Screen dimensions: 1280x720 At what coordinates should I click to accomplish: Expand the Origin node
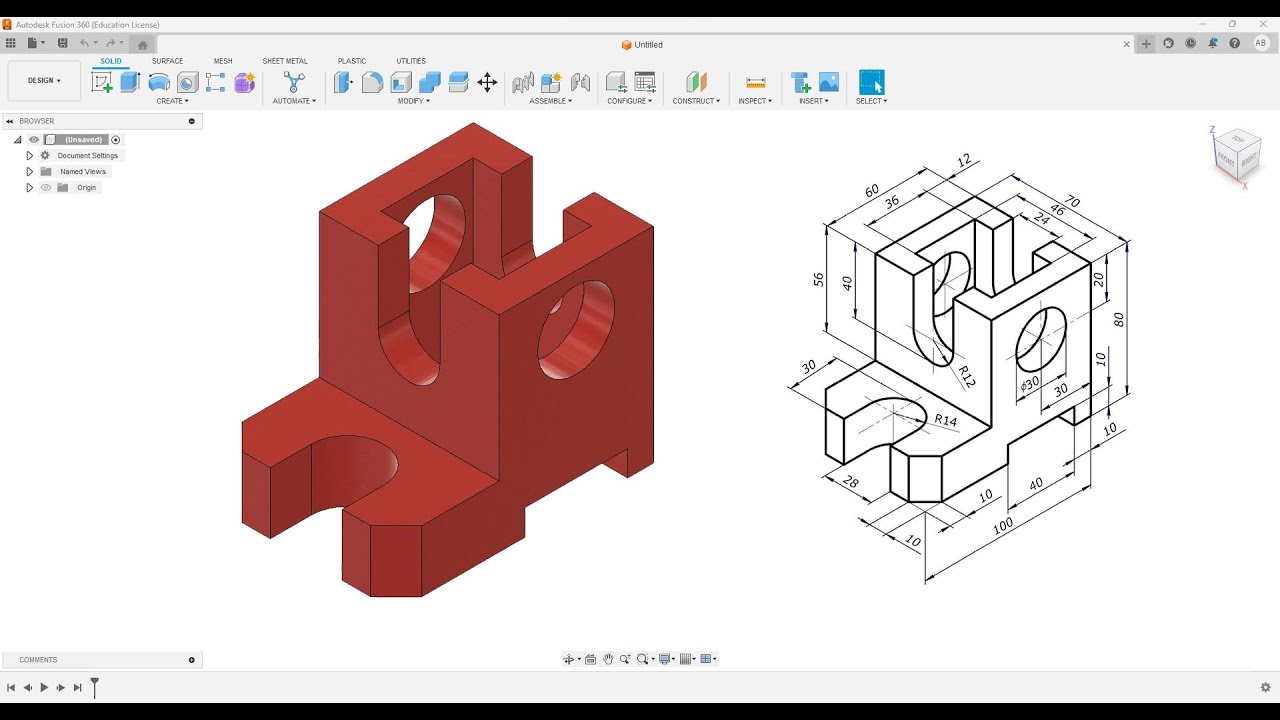click(29, 188)
